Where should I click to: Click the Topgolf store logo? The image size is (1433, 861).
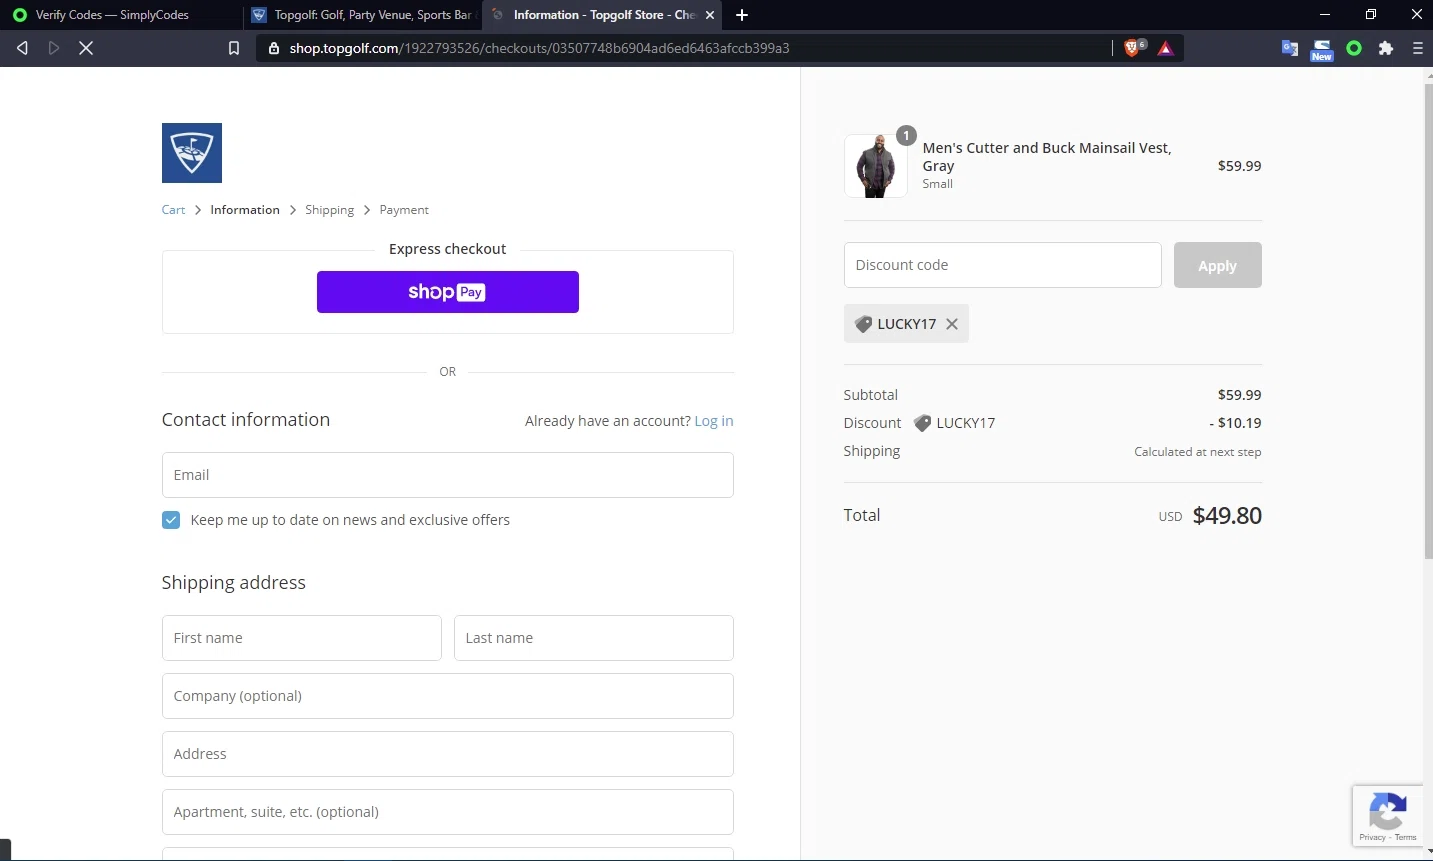[x=192, y=153]
